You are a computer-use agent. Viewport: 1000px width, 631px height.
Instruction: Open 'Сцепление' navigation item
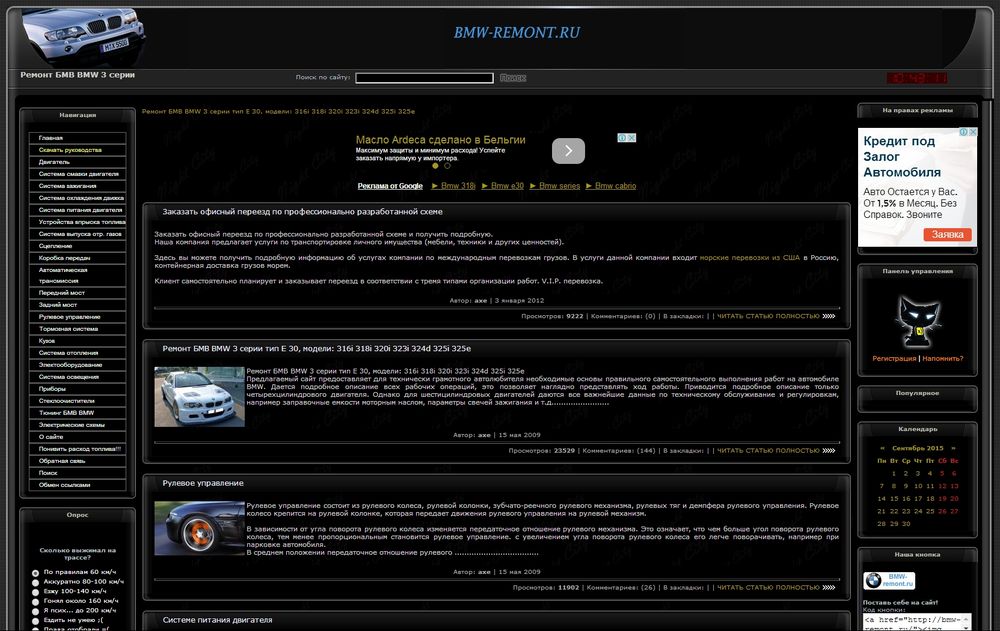(77, 246)
